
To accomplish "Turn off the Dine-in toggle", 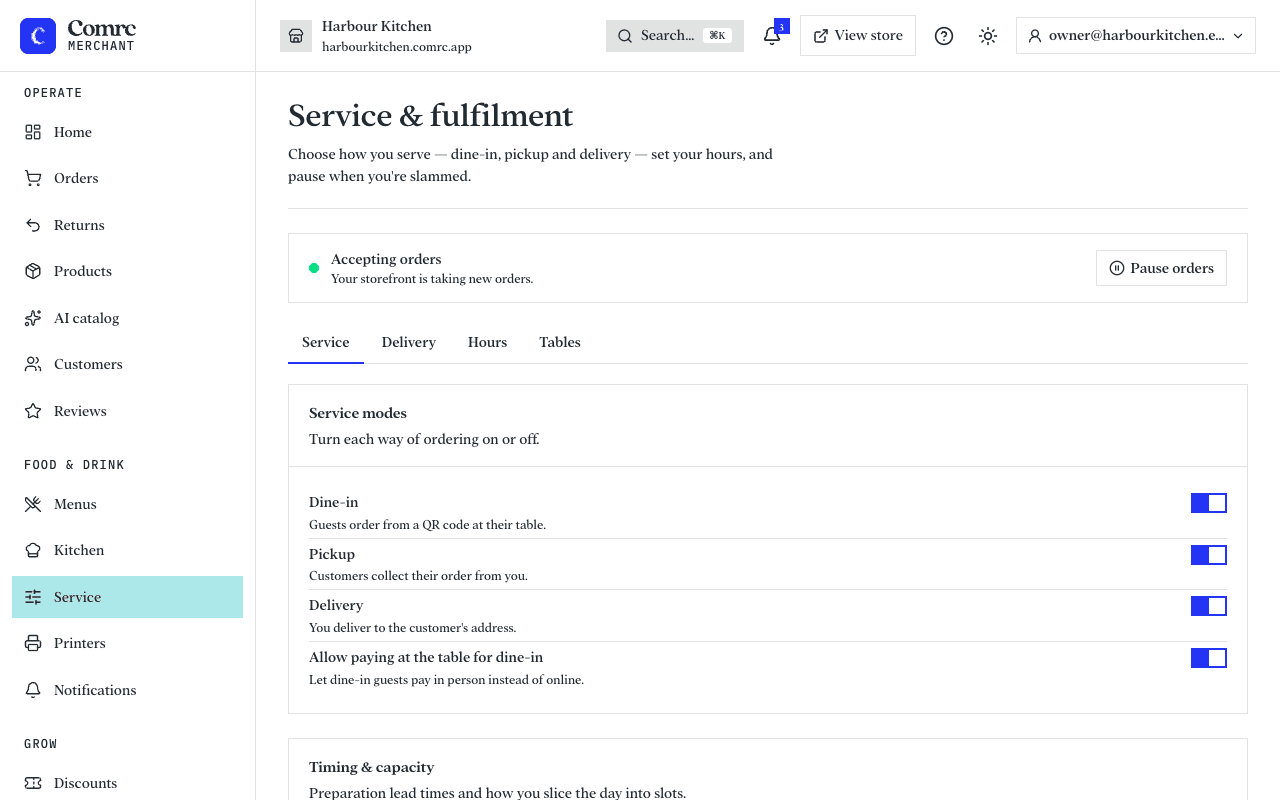I will [1209, 503].
